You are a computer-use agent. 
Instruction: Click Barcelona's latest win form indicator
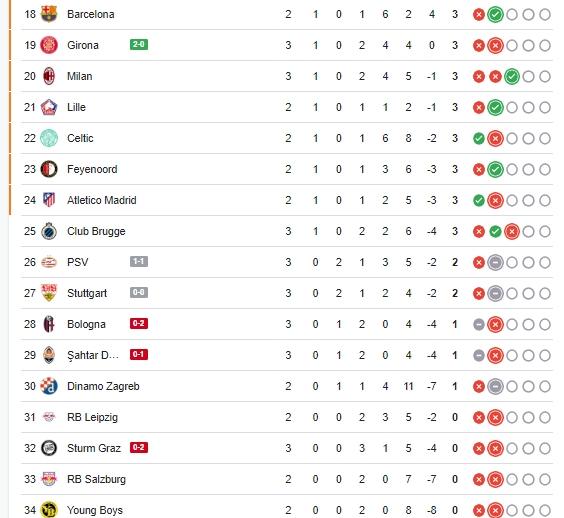pyautogui.click(x=495, y=15)
